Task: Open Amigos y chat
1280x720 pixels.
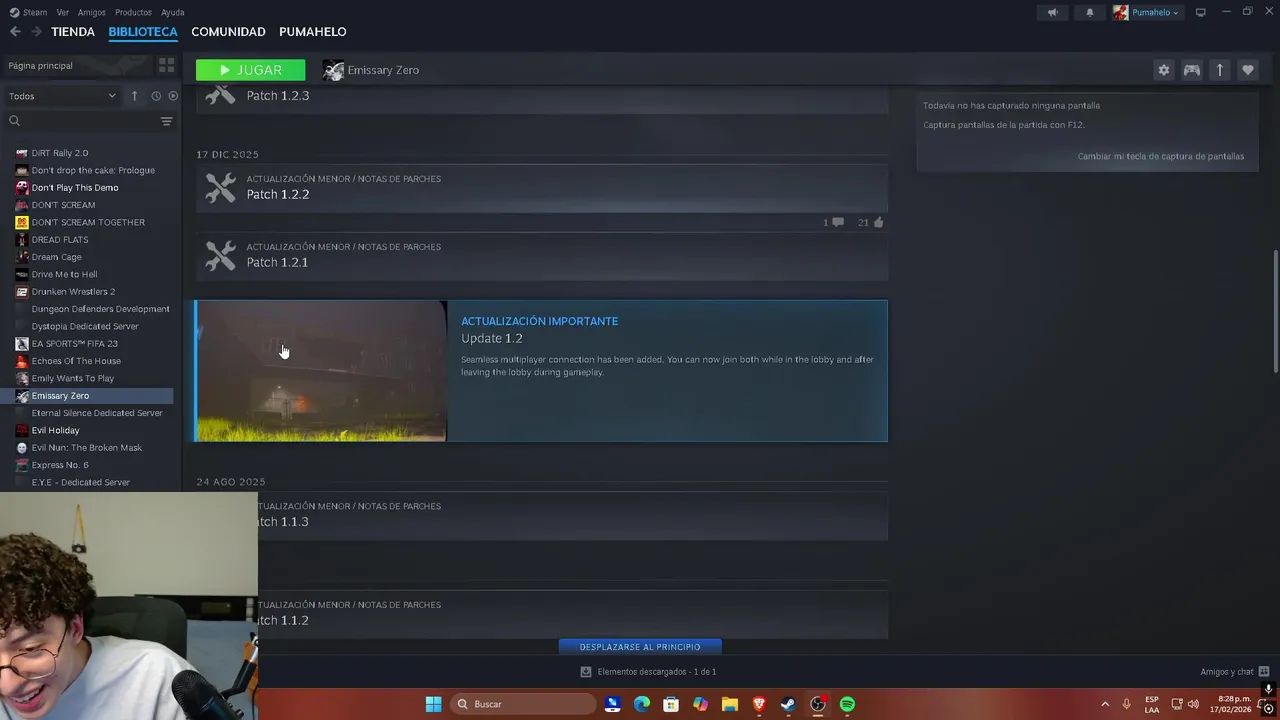Action: pyautogui.click(x=1234, y=672)
